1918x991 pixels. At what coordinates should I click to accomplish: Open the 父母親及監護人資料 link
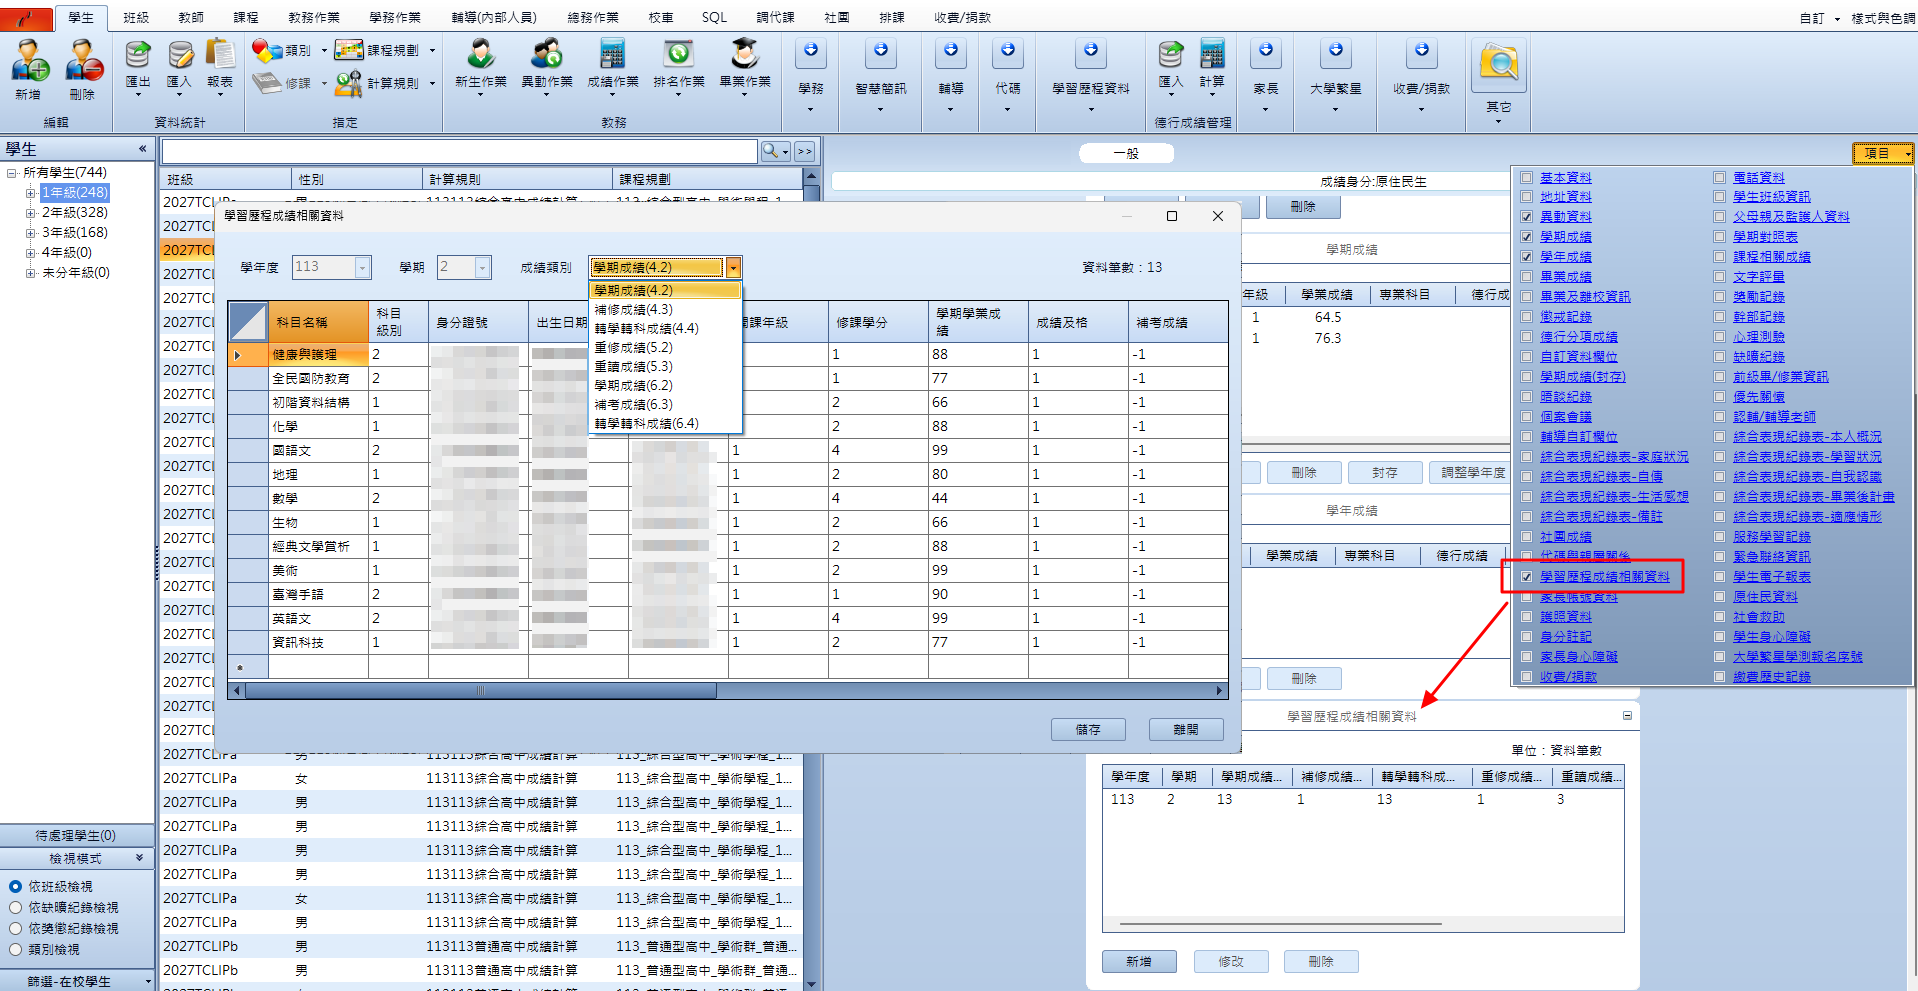click(1791, 217)
